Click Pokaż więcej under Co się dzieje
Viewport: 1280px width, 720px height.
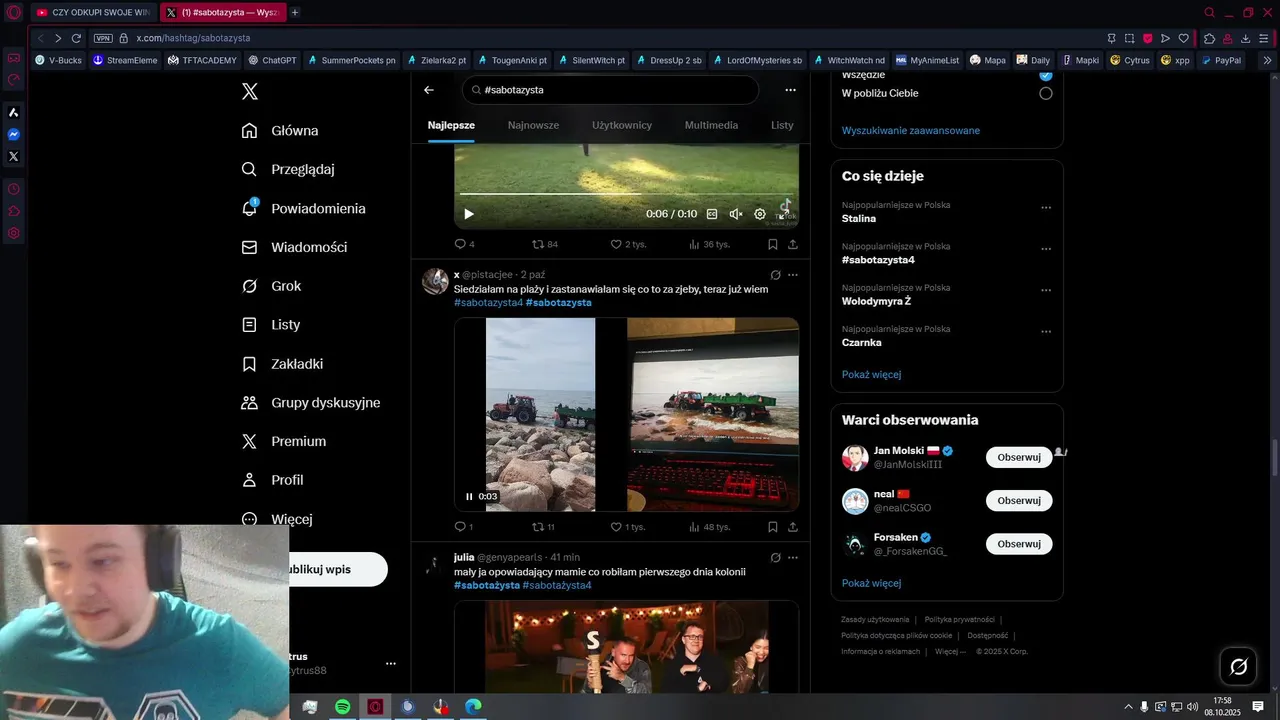click(871, 374)
